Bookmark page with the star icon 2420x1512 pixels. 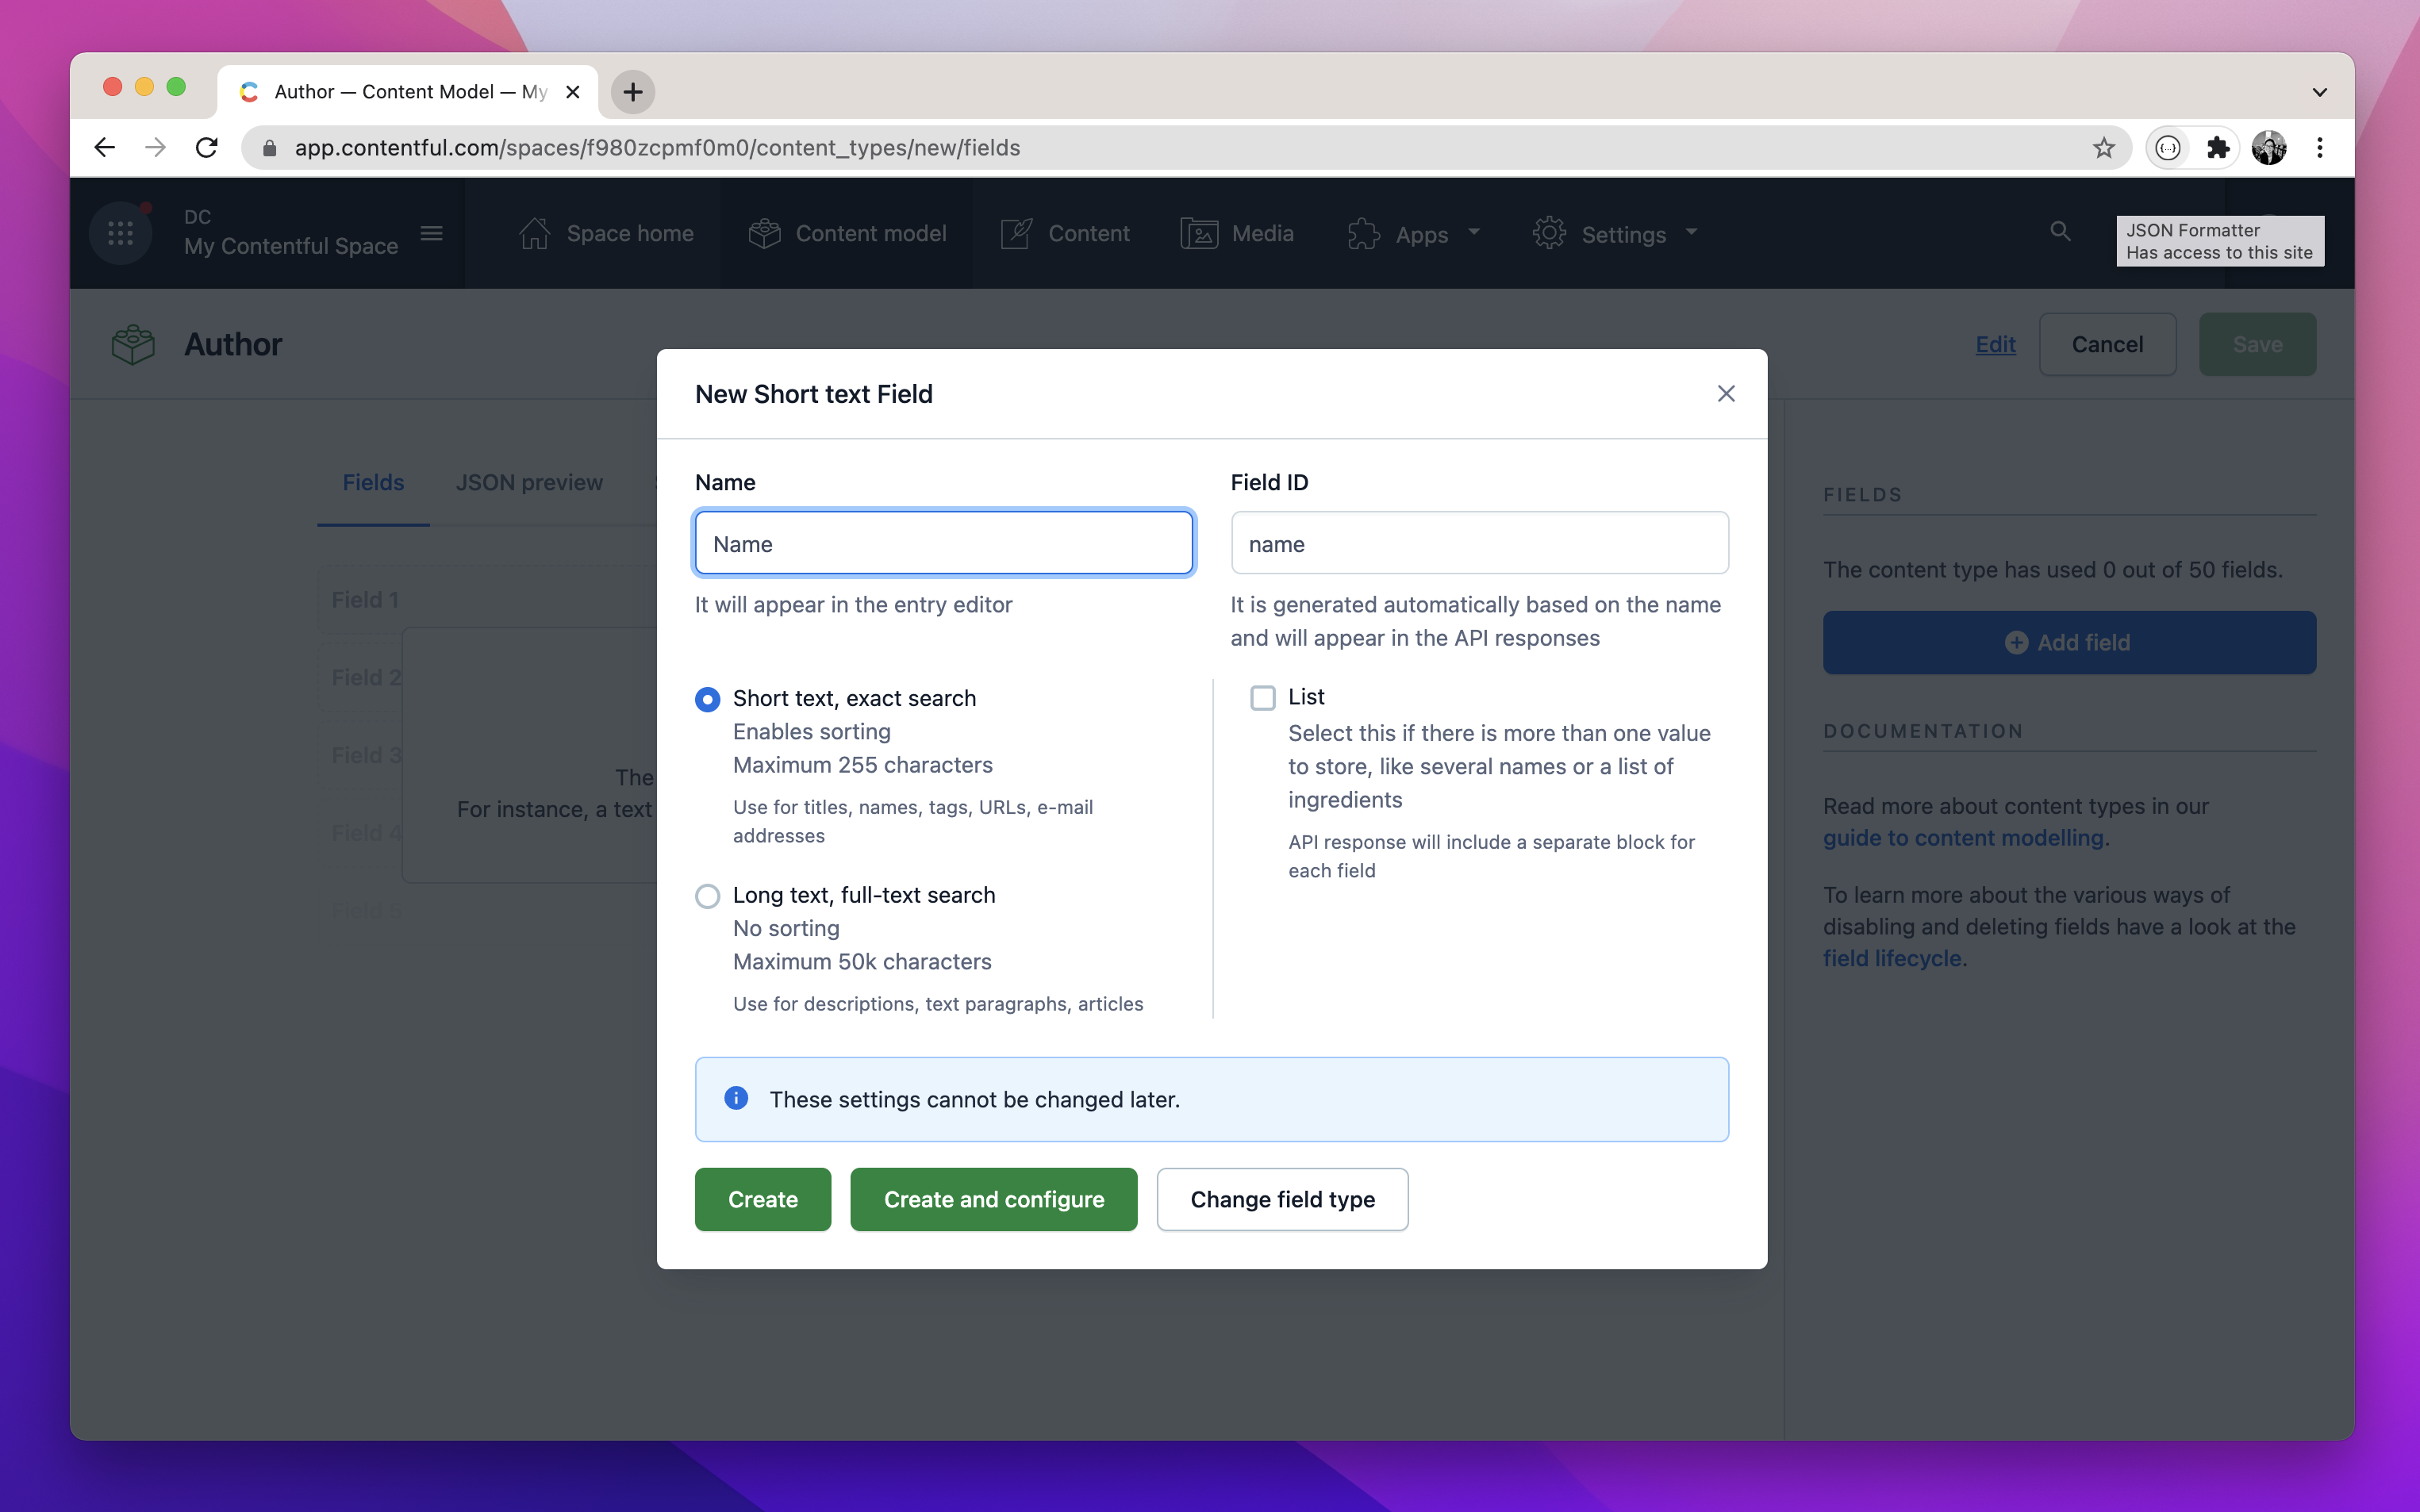pos(2103,148)
